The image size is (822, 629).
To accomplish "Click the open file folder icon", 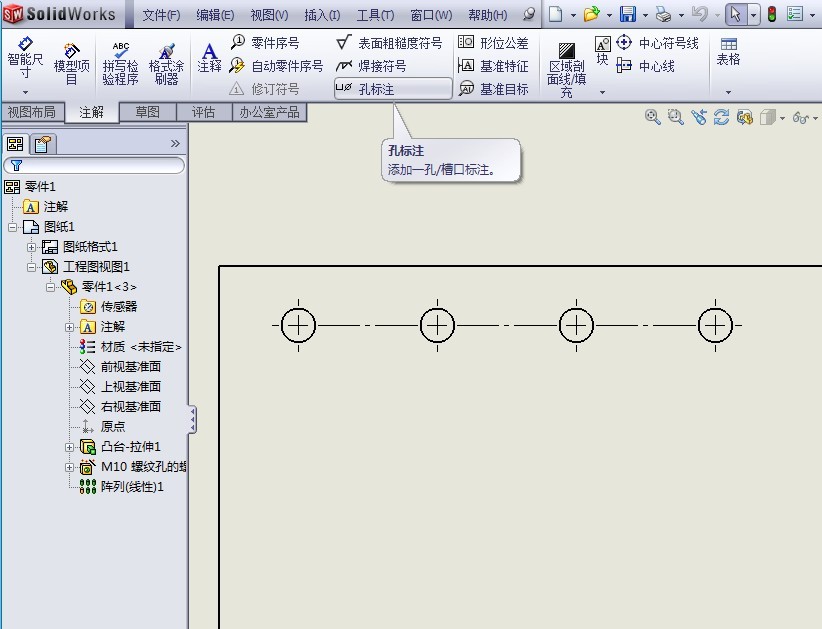I will click(x=591, y=14).
